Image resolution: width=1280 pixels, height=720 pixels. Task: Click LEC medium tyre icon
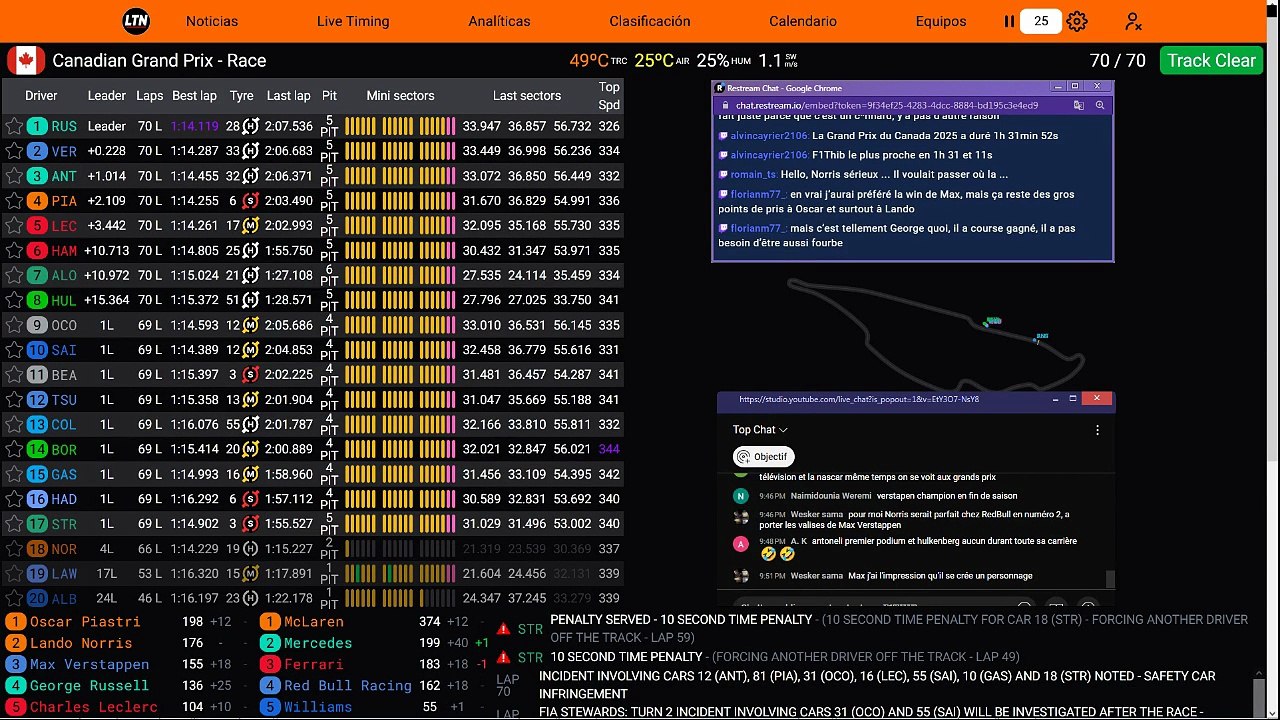251,226
